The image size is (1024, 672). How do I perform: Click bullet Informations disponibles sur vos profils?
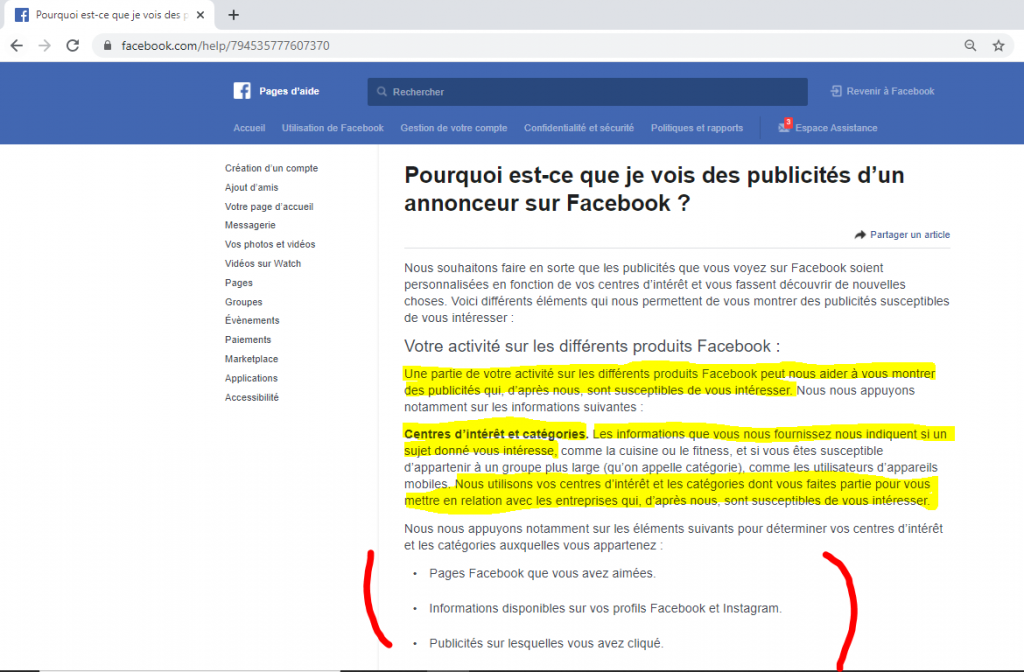605,608
